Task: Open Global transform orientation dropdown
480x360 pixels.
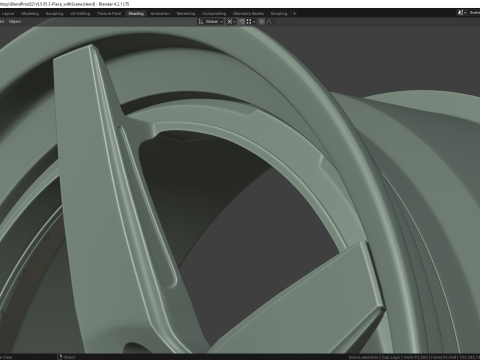Action: (211, 22)
